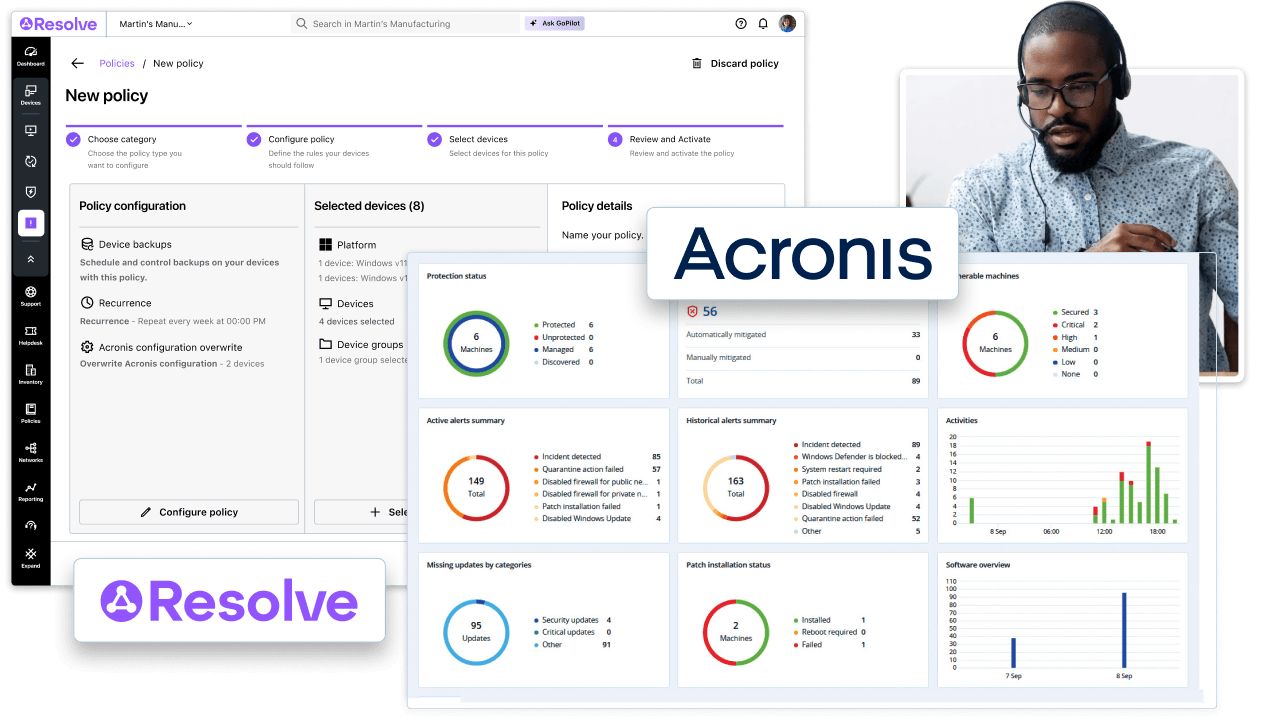1280x720 pixels.
Task: Click the gauge icon above Expand
Action: coord(30,525)
